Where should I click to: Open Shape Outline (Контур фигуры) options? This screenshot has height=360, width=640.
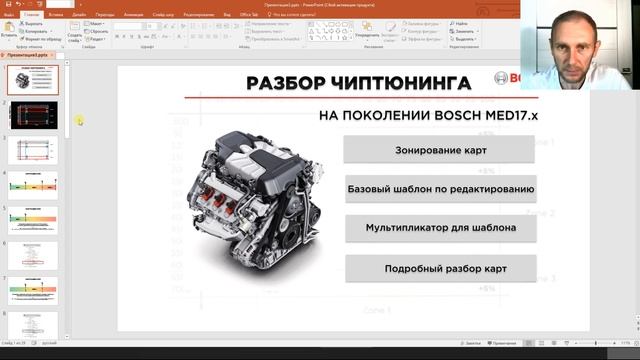pos(420,31)
